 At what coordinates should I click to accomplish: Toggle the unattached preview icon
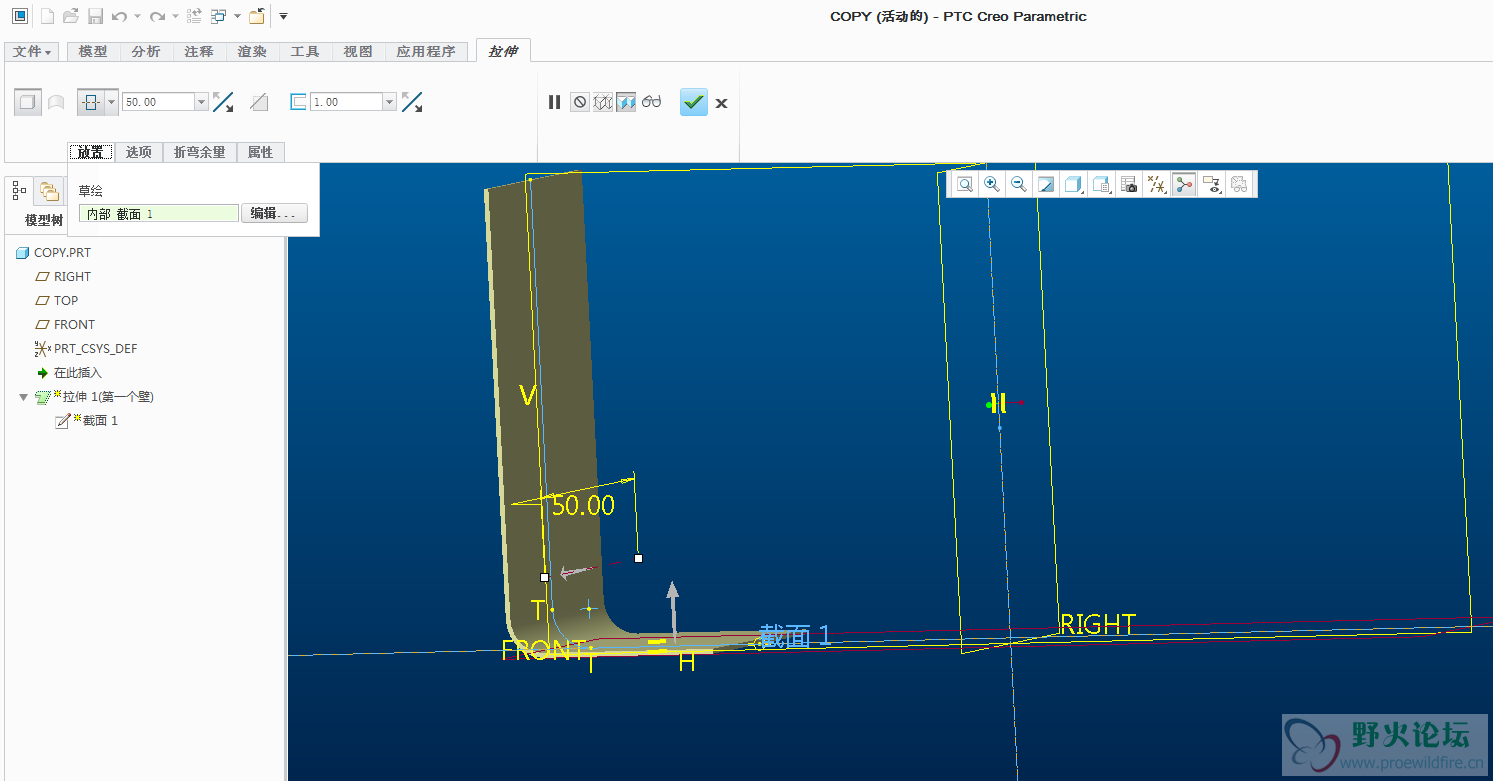602,102
